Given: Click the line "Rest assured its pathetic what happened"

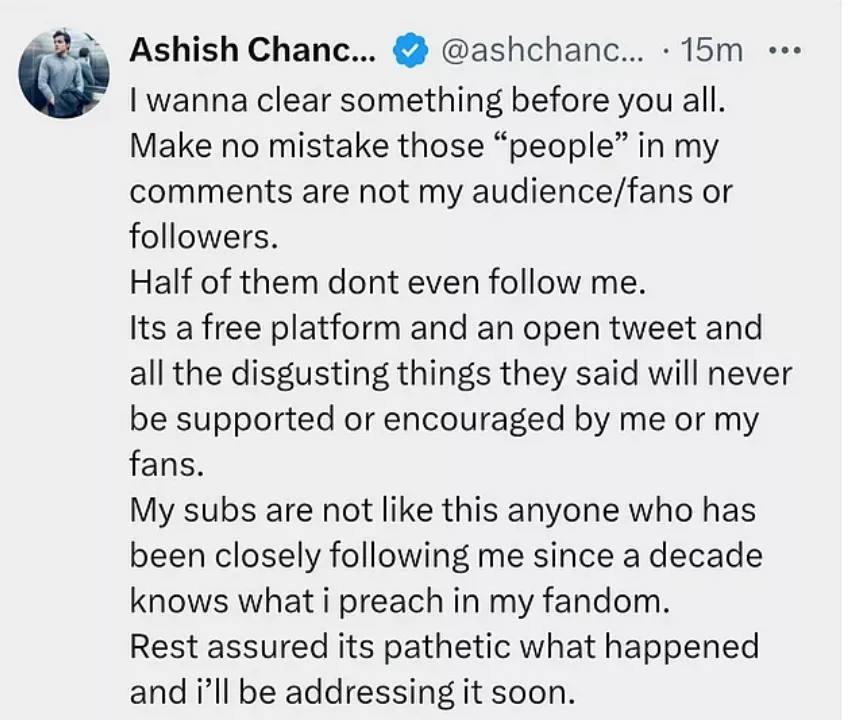Looking at the screenshot, I should [x=445, y=646].
